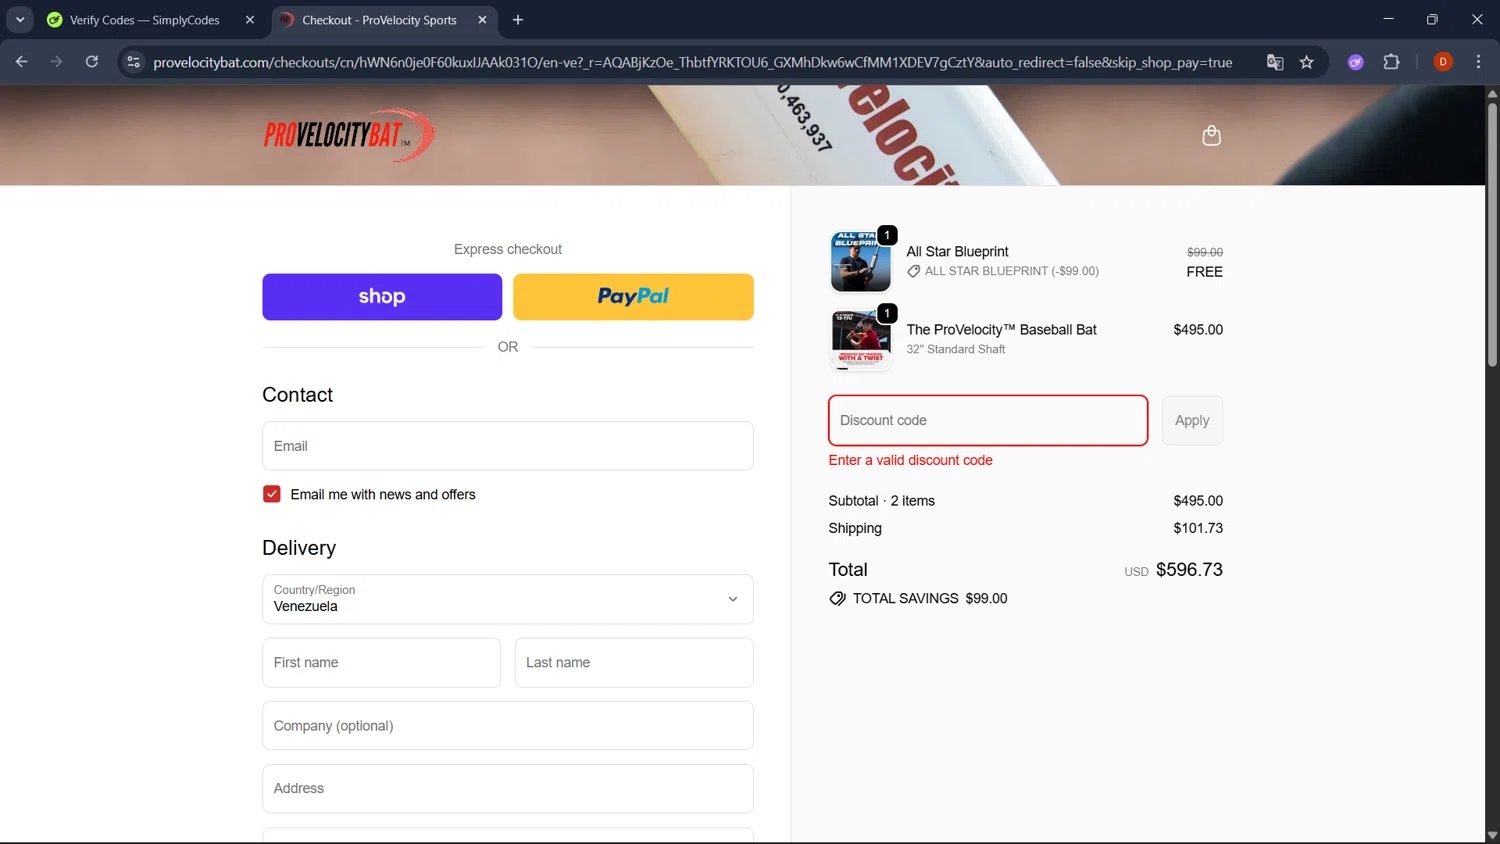Click the Discount code field

click(988, 420)
